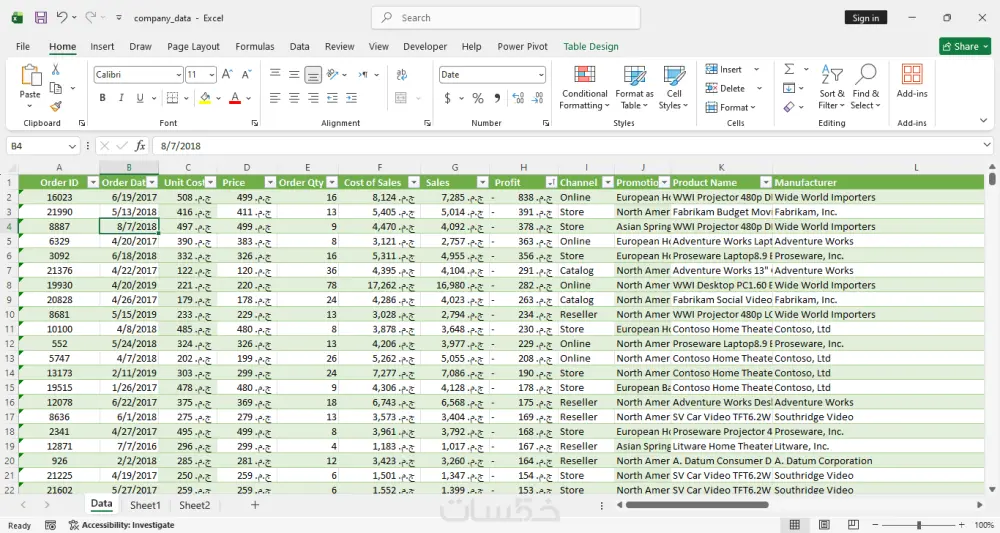
Task: Open the font size dropdown
Action: pyautogui.click(x=212, y=75)
